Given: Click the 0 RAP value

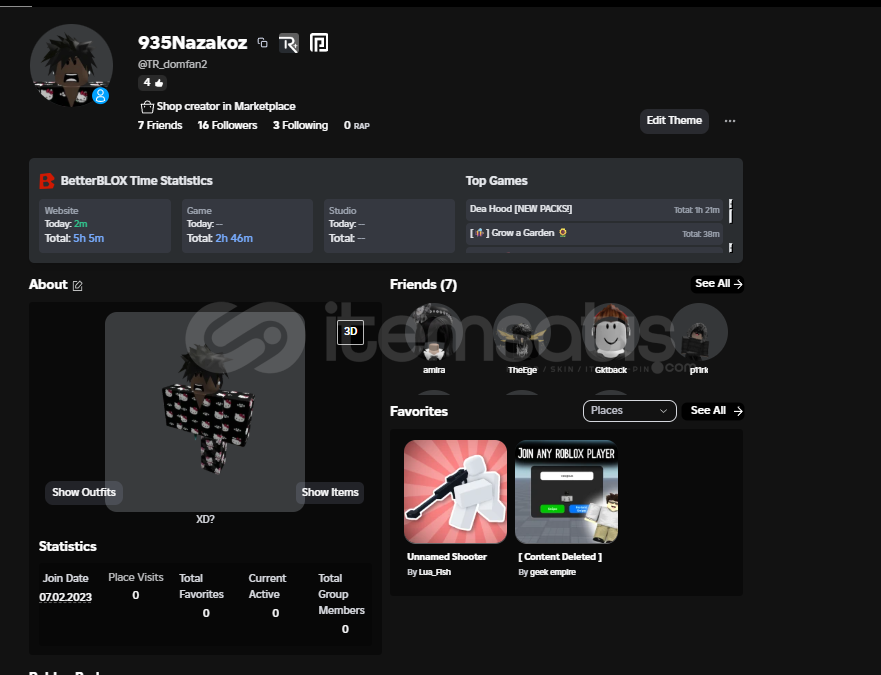Looking at the screenshot, I should 357,125.
